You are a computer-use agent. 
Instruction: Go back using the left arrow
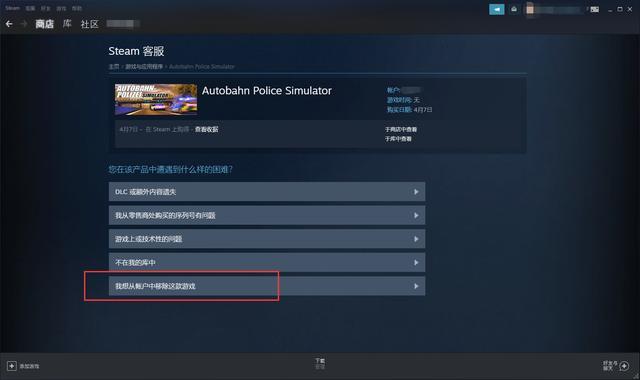pyautogui.click(x=9, y=24)
